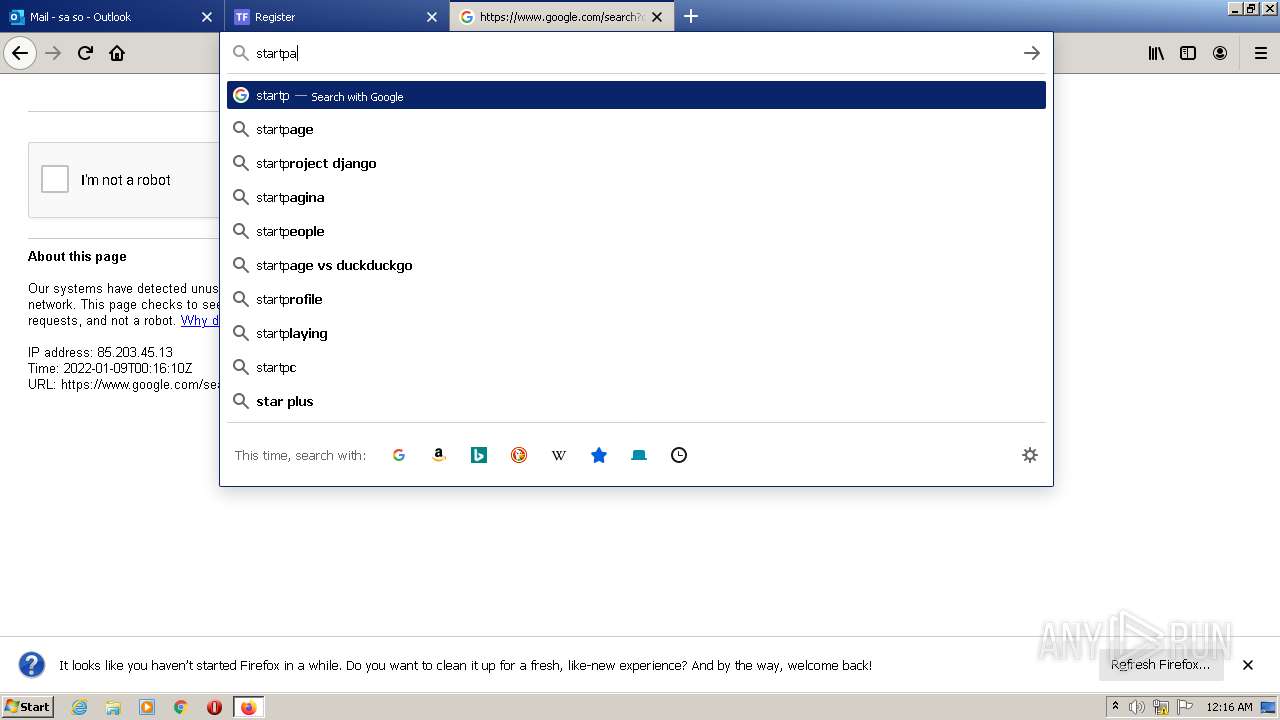Close the Mail - Outlook tab
The width and height of the screenshot is (1280, 720).
(207, 17)
